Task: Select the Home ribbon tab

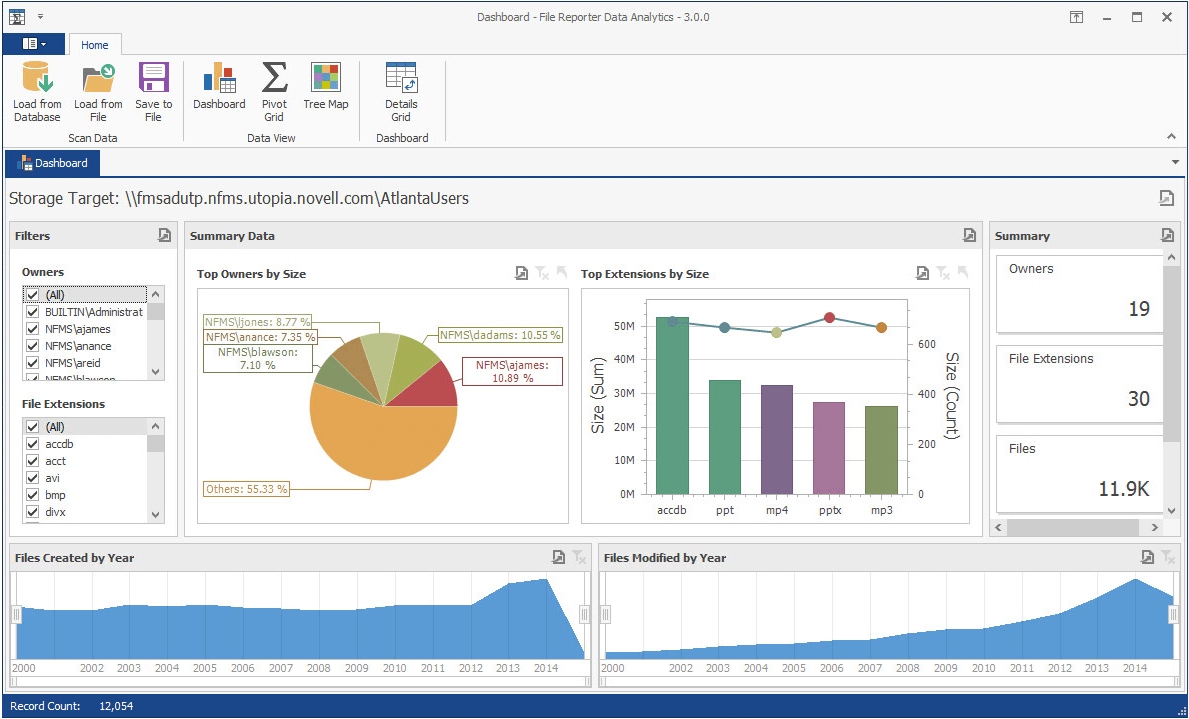Action: 95,45
